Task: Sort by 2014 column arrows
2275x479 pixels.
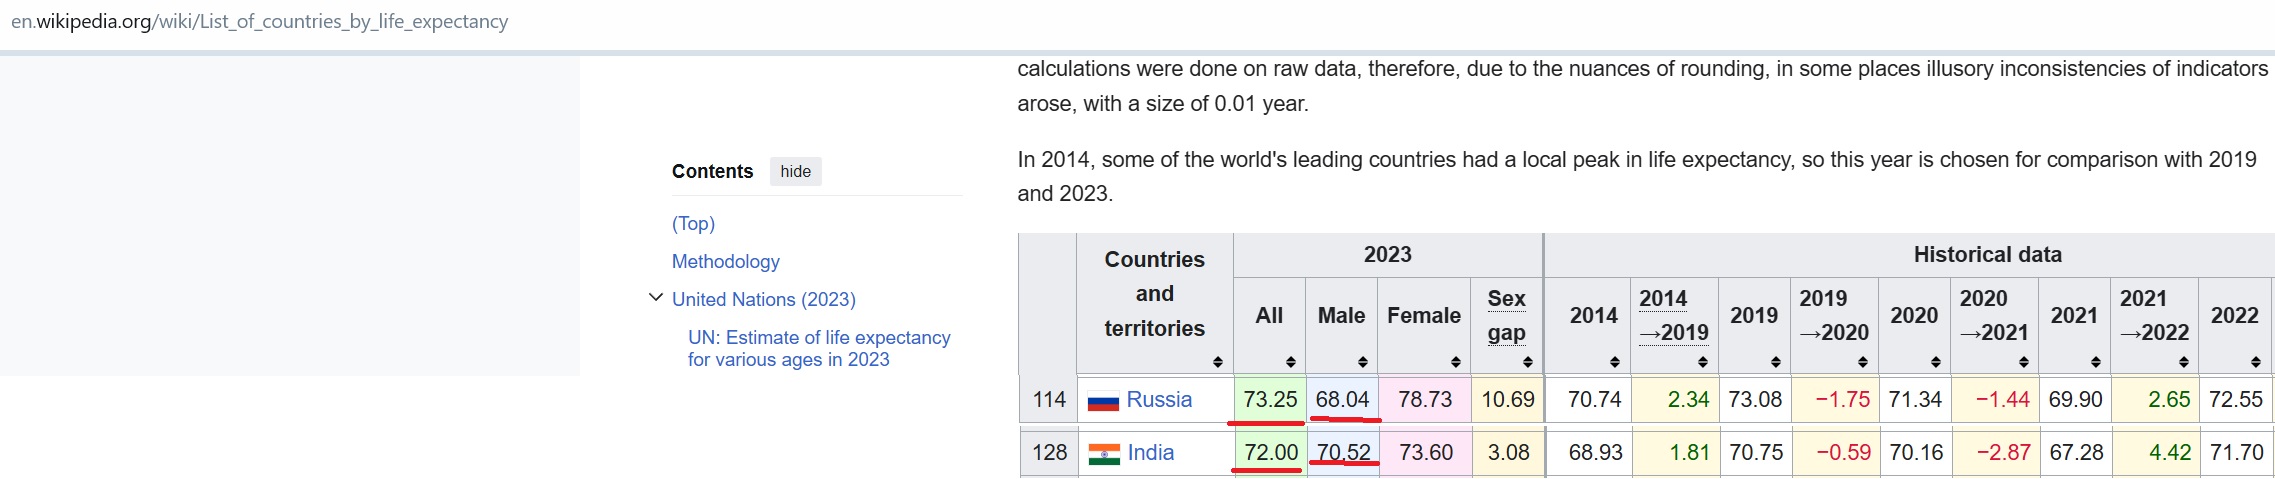Action: tap(1615, 362)
